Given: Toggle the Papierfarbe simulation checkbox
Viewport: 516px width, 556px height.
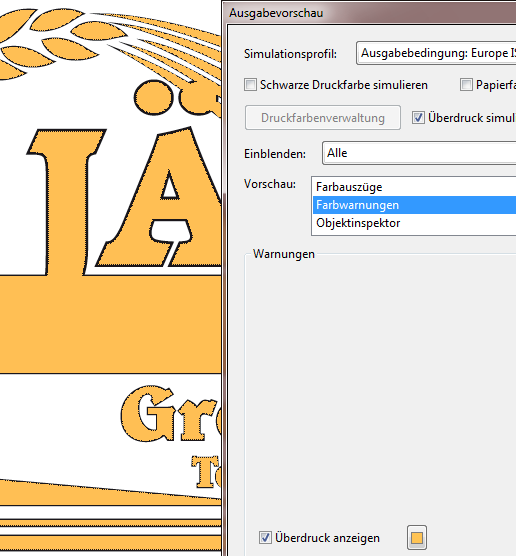Looking at the screenshot, I should coord(466,85).
